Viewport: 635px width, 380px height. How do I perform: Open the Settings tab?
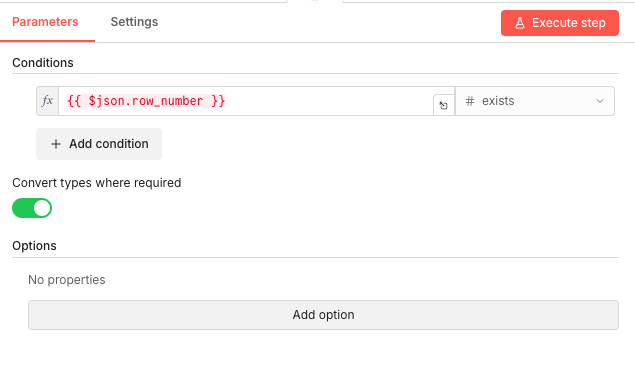pyautogui.click(x=134, y=21)
